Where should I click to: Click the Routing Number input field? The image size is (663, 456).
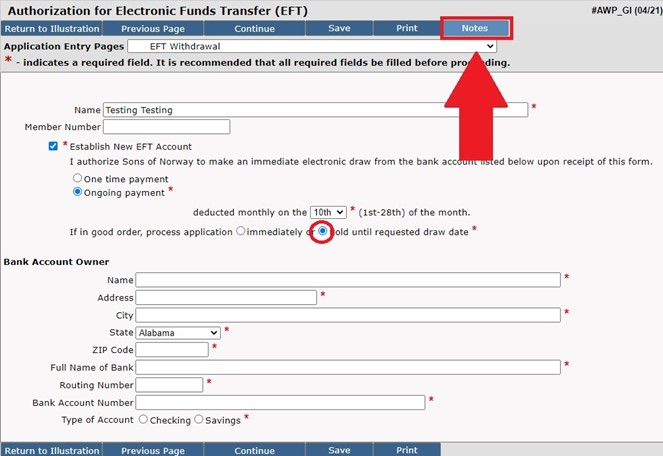coord(169,384)
